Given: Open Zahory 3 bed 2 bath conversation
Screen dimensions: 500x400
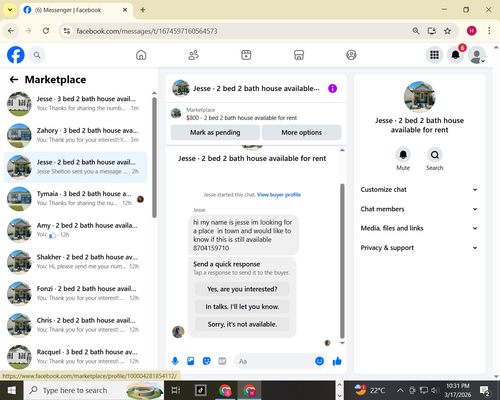Looking at the screenshot, I should click(75, 135).
